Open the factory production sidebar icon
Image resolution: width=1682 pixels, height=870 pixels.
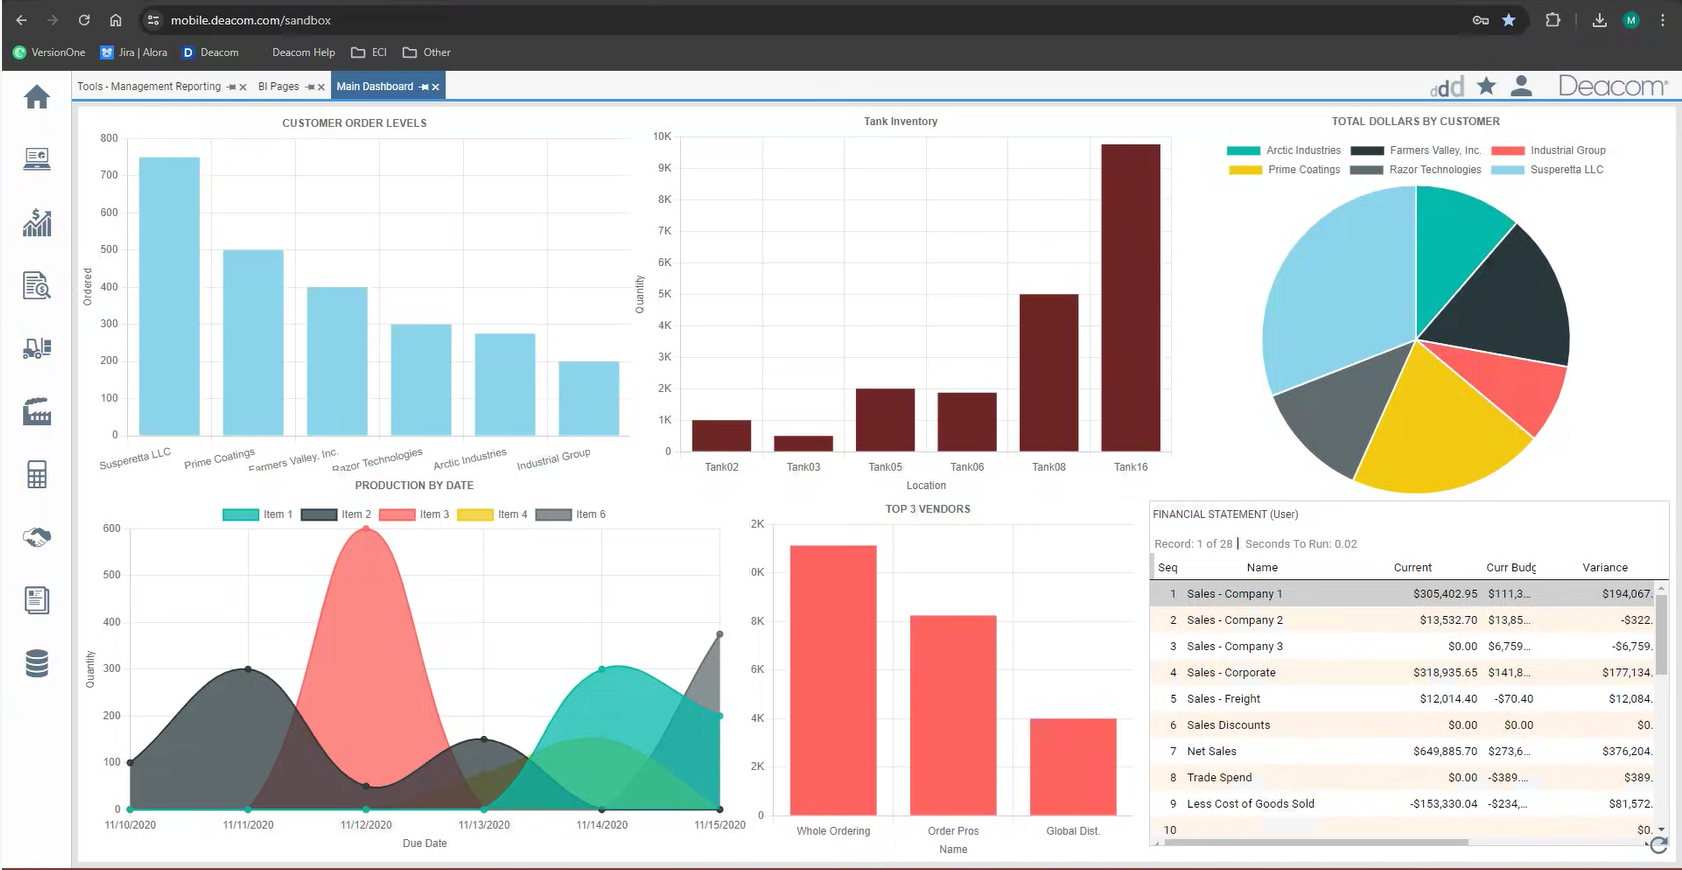tap(37, 411)
